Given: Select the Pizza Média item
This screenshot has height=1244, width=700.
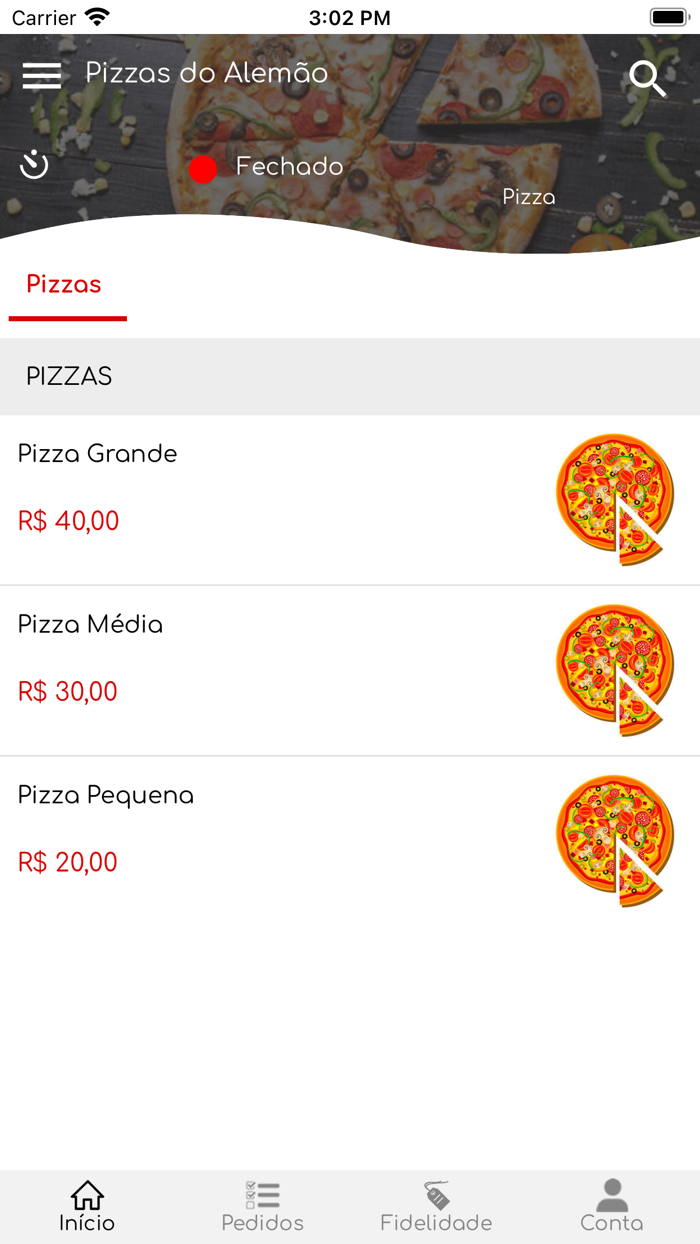Looking at the screenshot, I should 90,624.
